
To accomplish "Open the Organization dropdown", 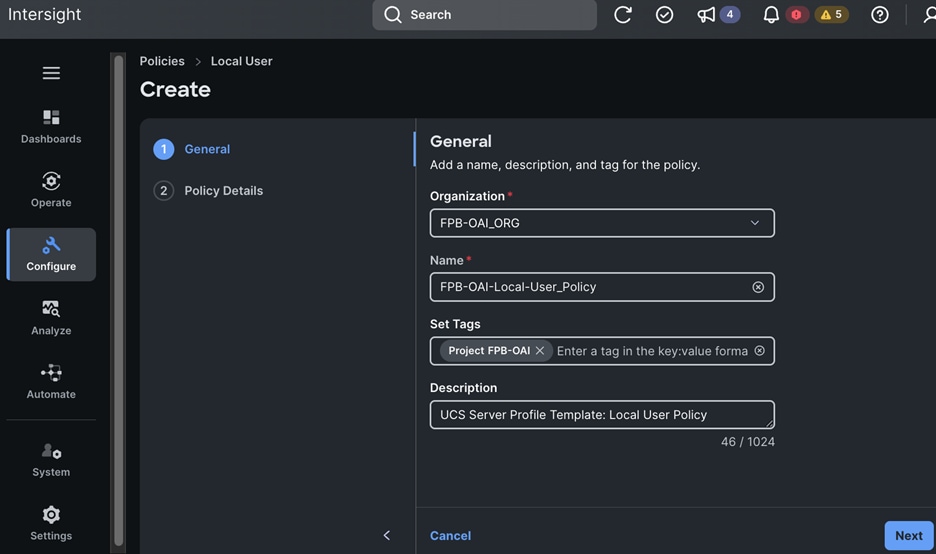I will (x=602, y=223).
